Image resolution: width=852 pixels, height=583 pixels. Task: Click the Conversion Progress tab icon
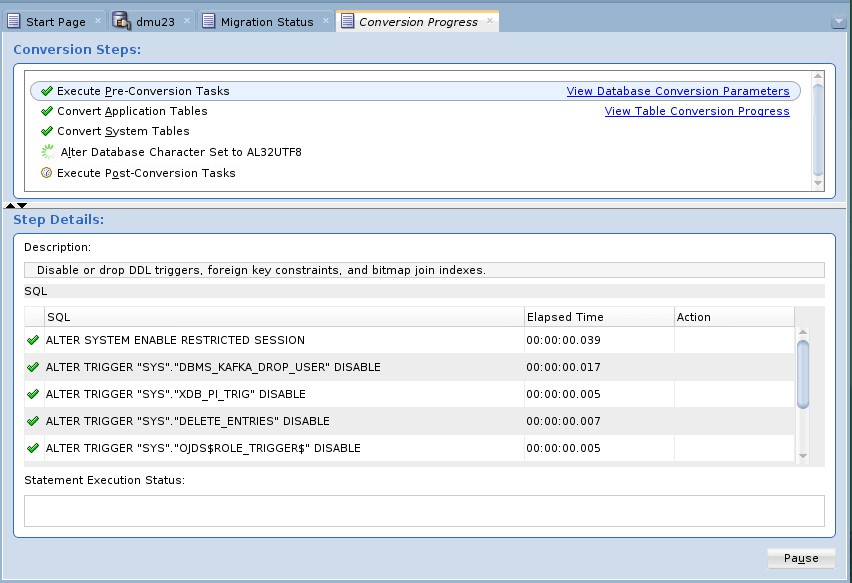[347, 21]
